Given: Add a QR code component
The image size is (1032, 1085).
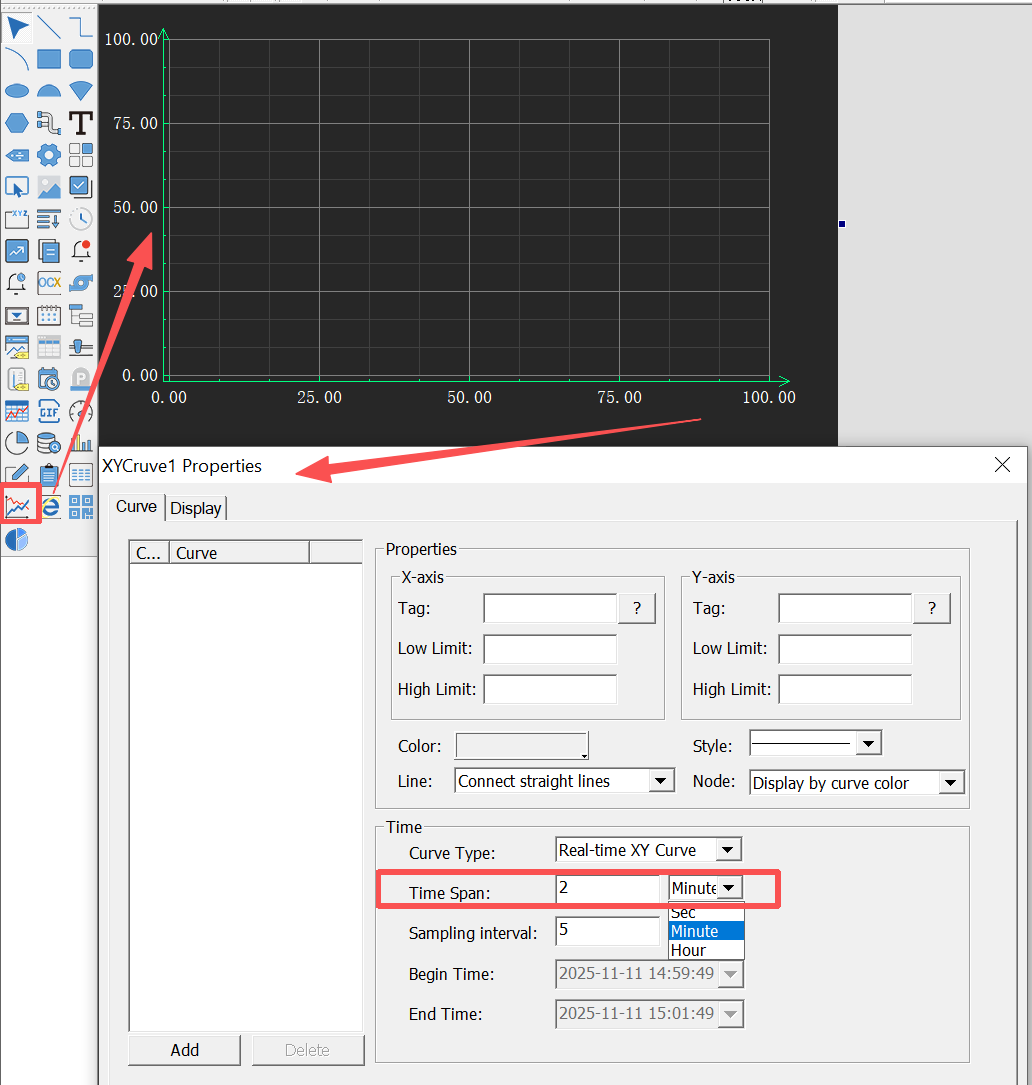Looking at the screenshot, I should (x=81, y=506).
